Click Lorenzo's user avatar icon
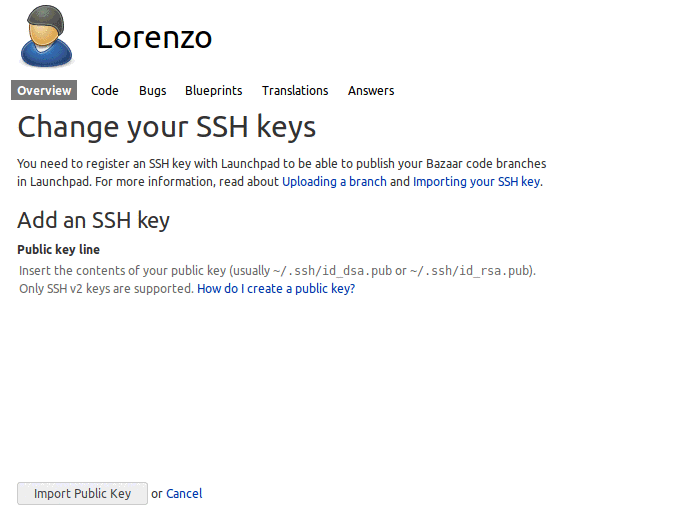Viewport: 675px width, 532px height. [x=46, y=37]
